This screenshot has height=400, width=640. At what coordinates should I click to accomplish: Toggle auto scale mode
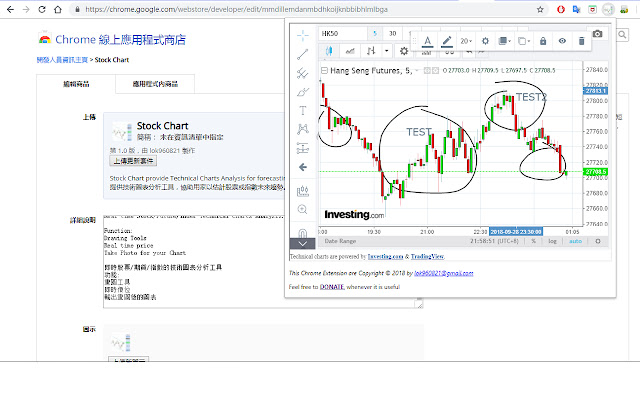pyautogui.click(x=576, y=241)
